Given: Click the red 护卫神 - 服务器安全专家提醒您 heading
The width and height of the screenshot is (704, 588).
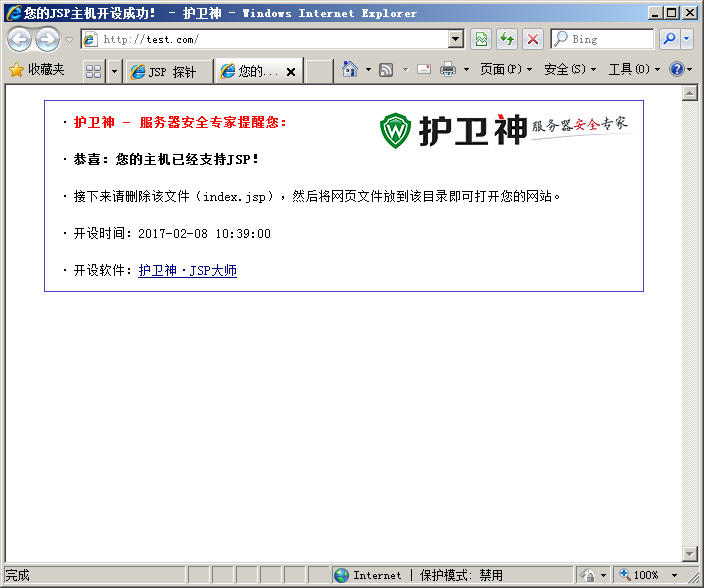Looking at the screenshot, I should (x=180, y=122).
